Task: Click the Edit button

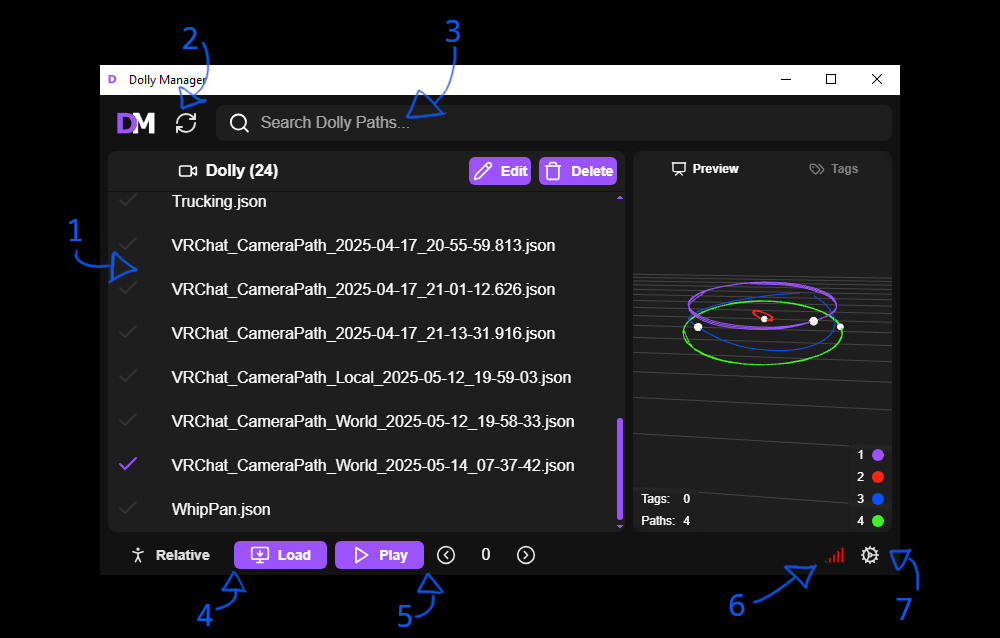Action: point(500,171)
